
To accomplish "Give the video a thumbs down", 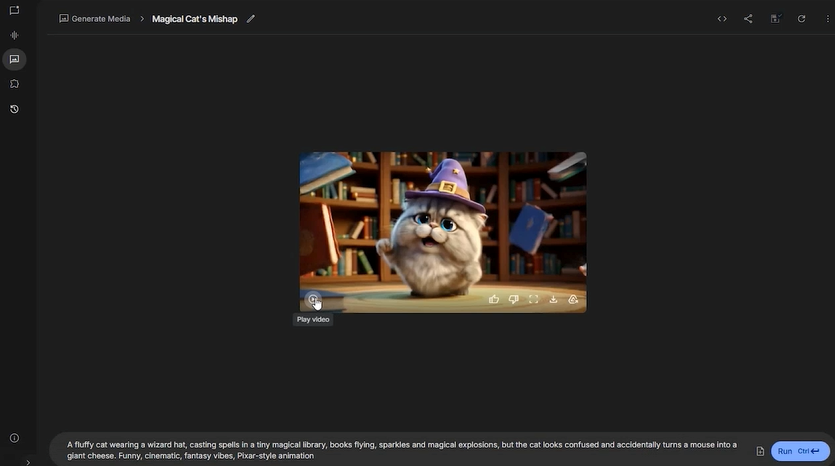I will pyautogui.click(x=513, y=299).
